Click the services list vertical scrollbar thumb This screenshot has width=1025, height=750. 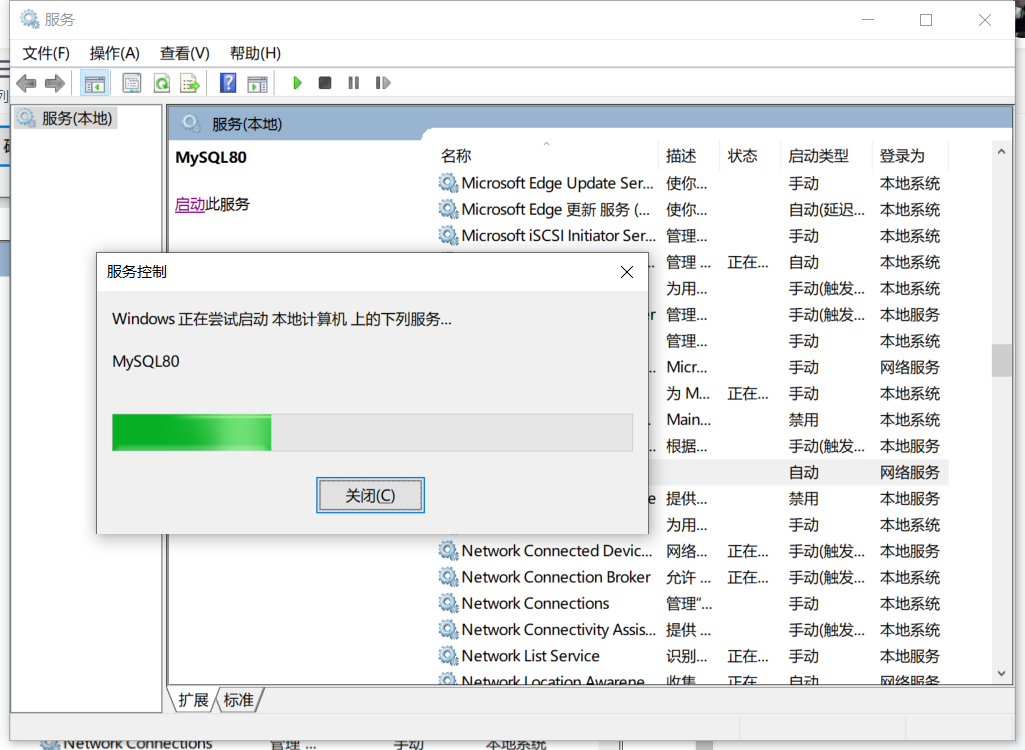(1001, 360)
